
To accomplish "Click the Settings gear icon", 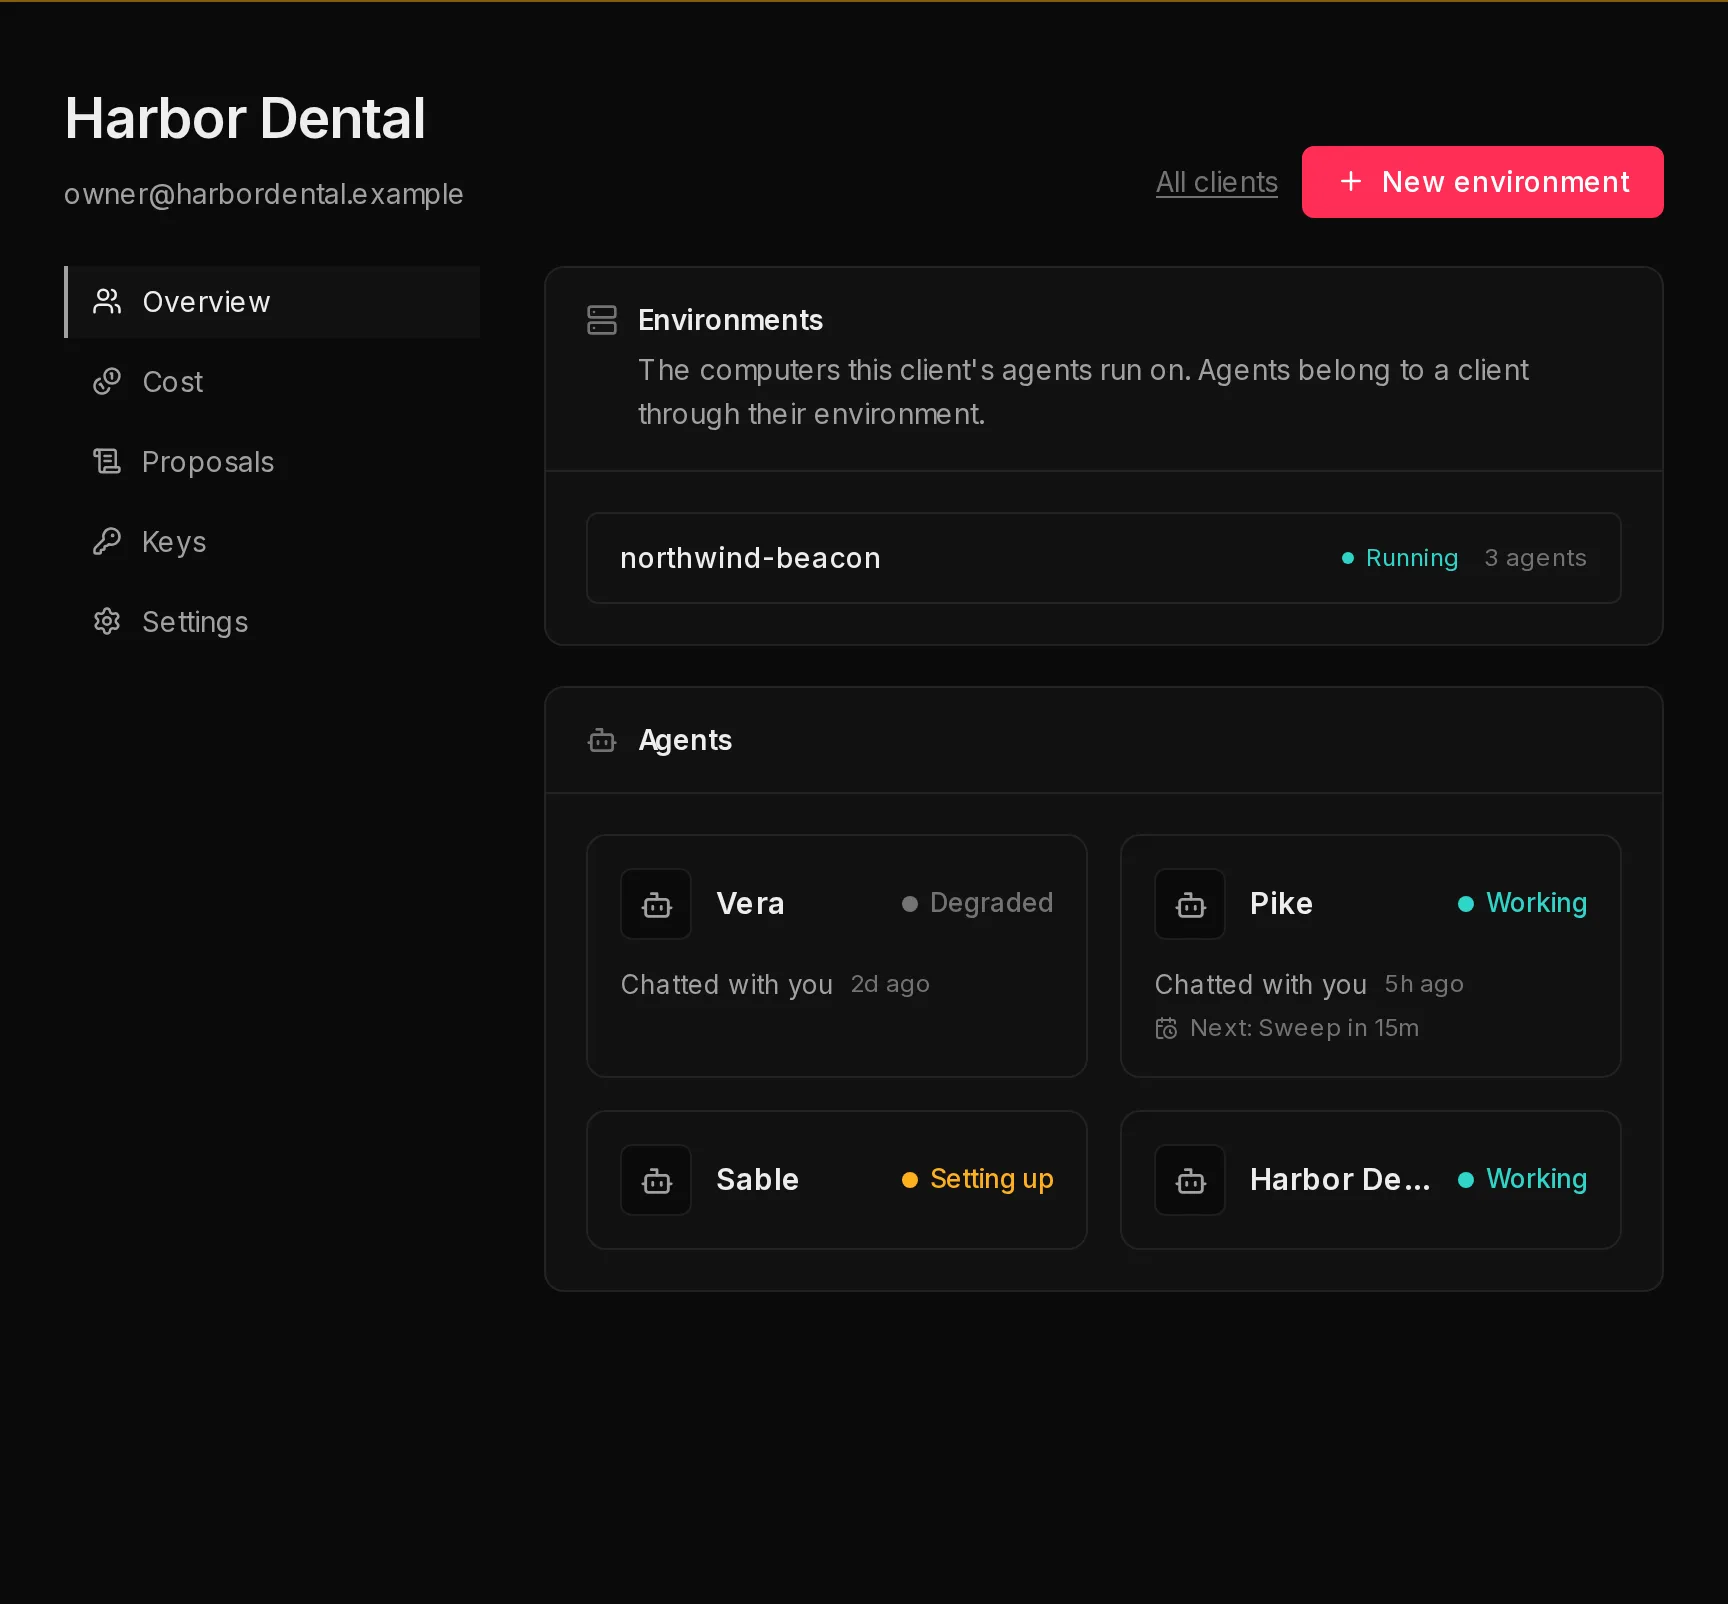I will 107,622.
